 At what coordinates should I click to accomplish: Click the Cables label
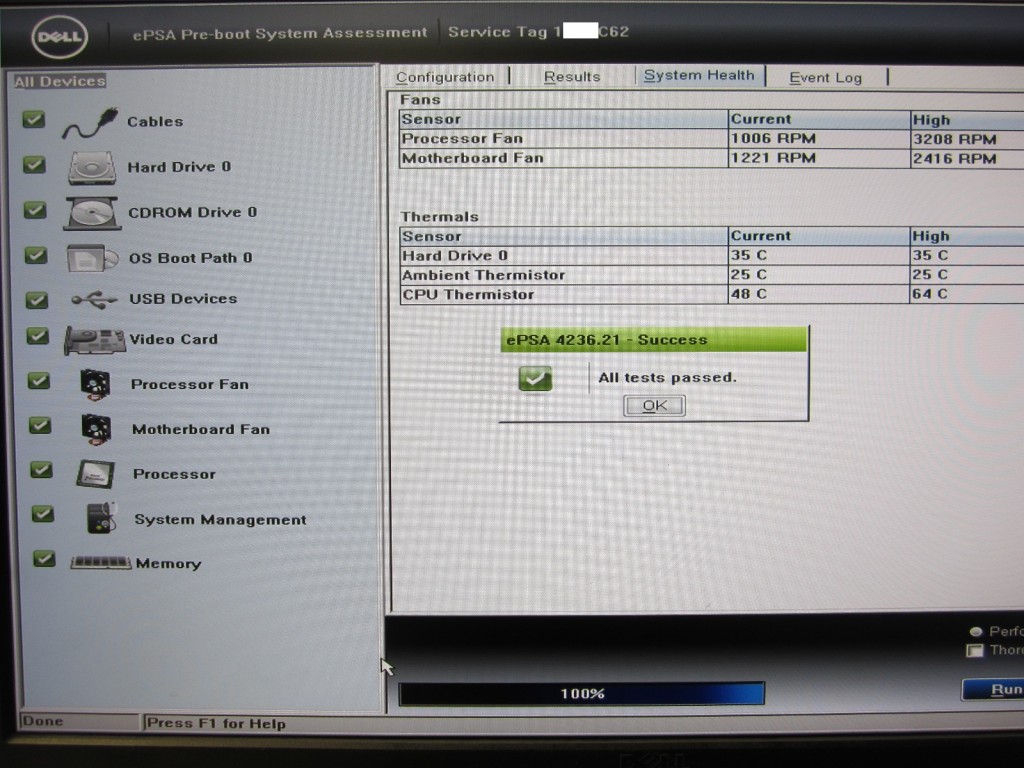pos(155,122)
